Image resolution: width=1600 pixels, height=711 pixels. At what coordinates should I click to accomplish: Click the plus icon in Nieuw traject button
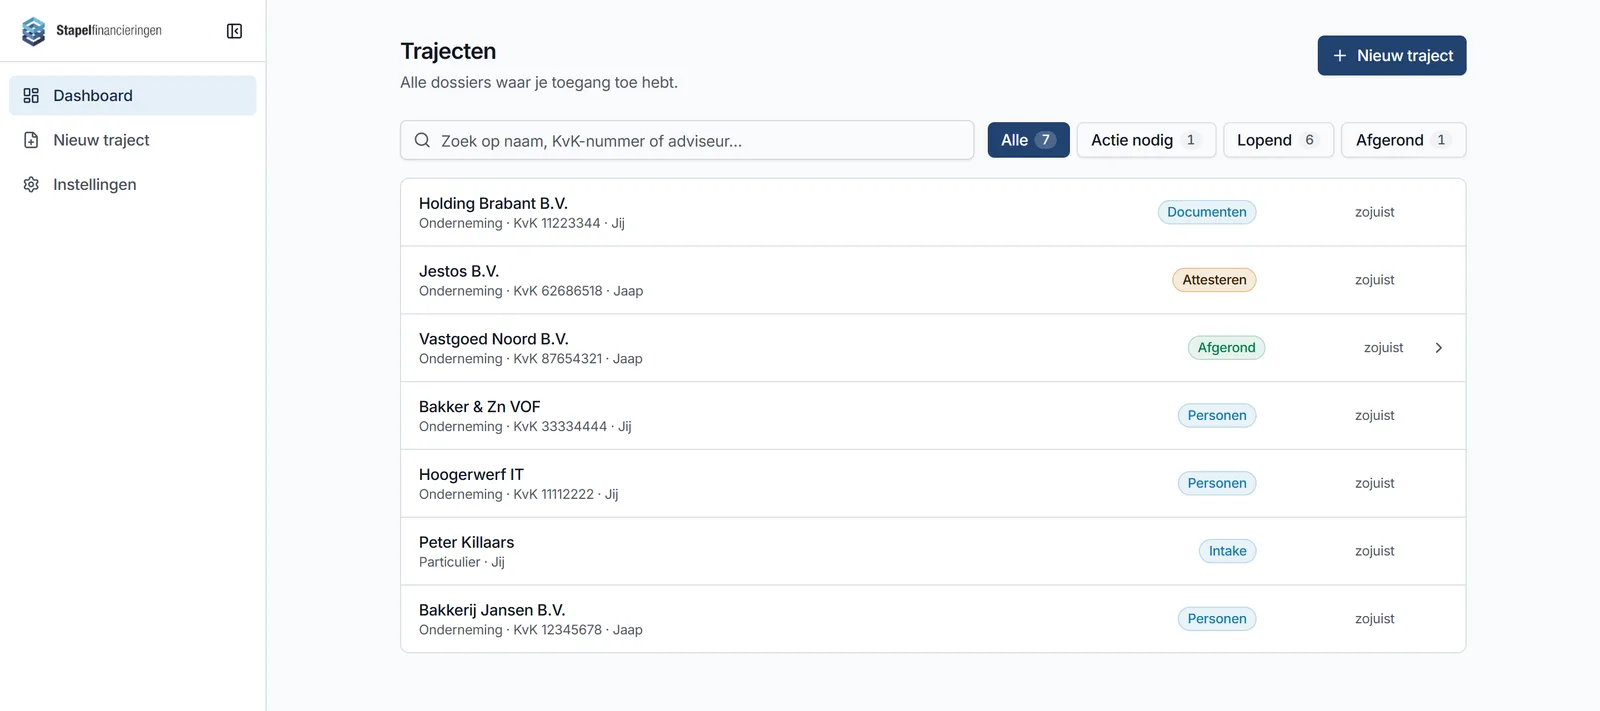tap(1340, 56)
